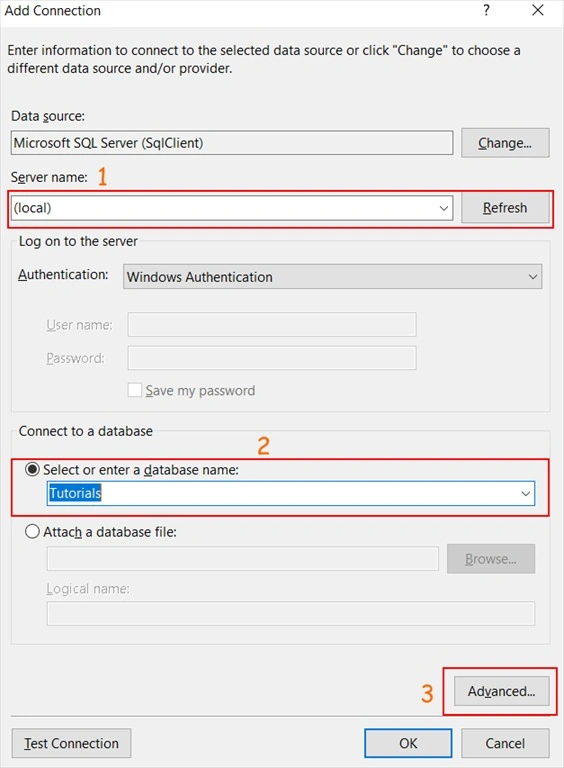Viewport: 564px width, 768px height.
Task: Click the Change data source button
Action: coord(505,143)
